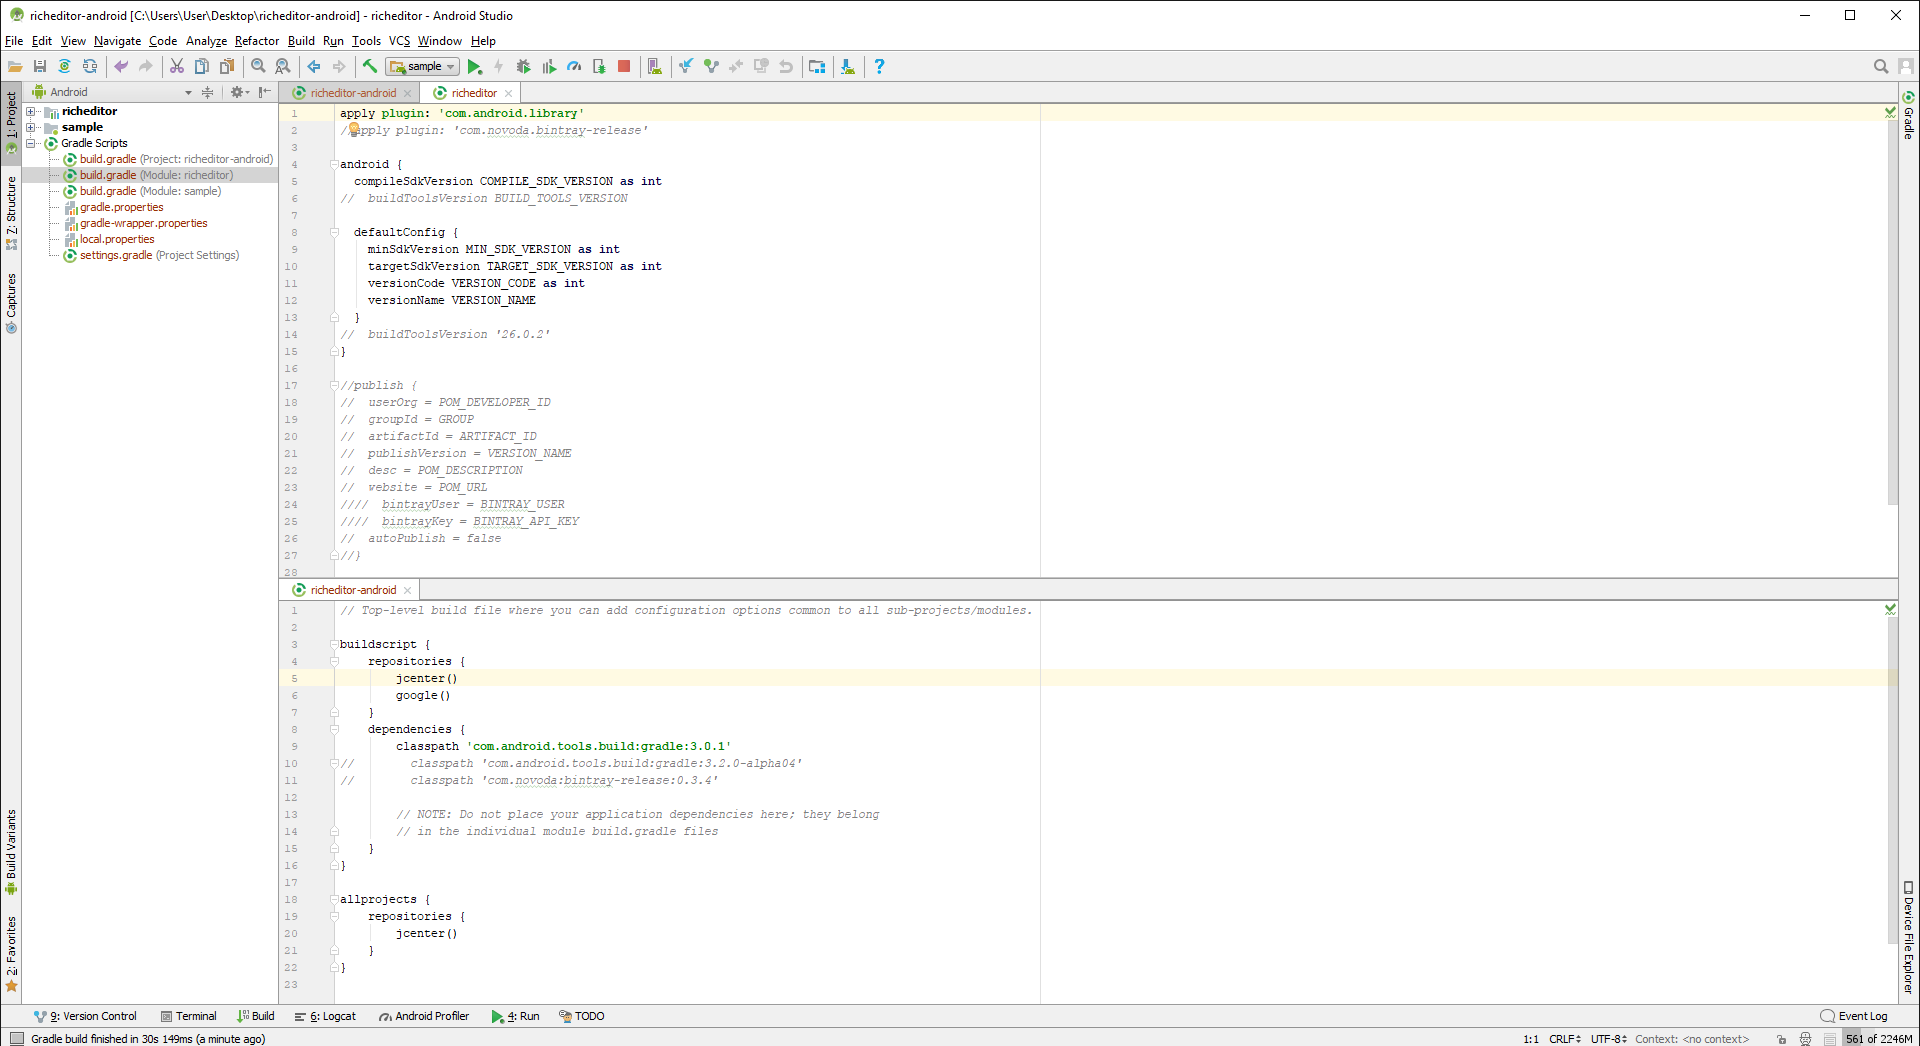Expand the richeditor module node
Image resolution: width=1920 pixels, height=1046 pixels.
31,111
